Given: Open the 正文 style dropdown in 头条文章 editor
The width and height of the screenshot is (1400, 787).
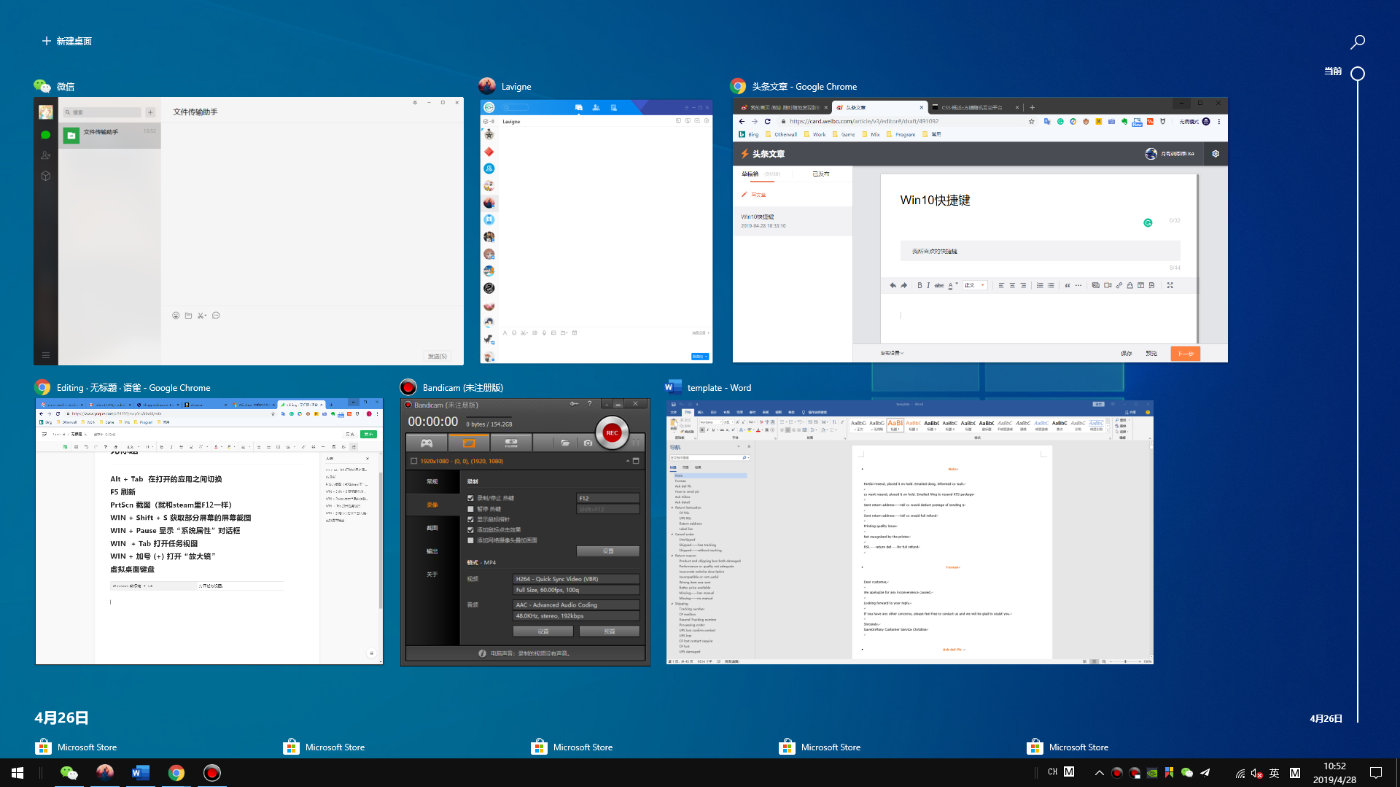Looking at the screenshot, I should (975, 285).
